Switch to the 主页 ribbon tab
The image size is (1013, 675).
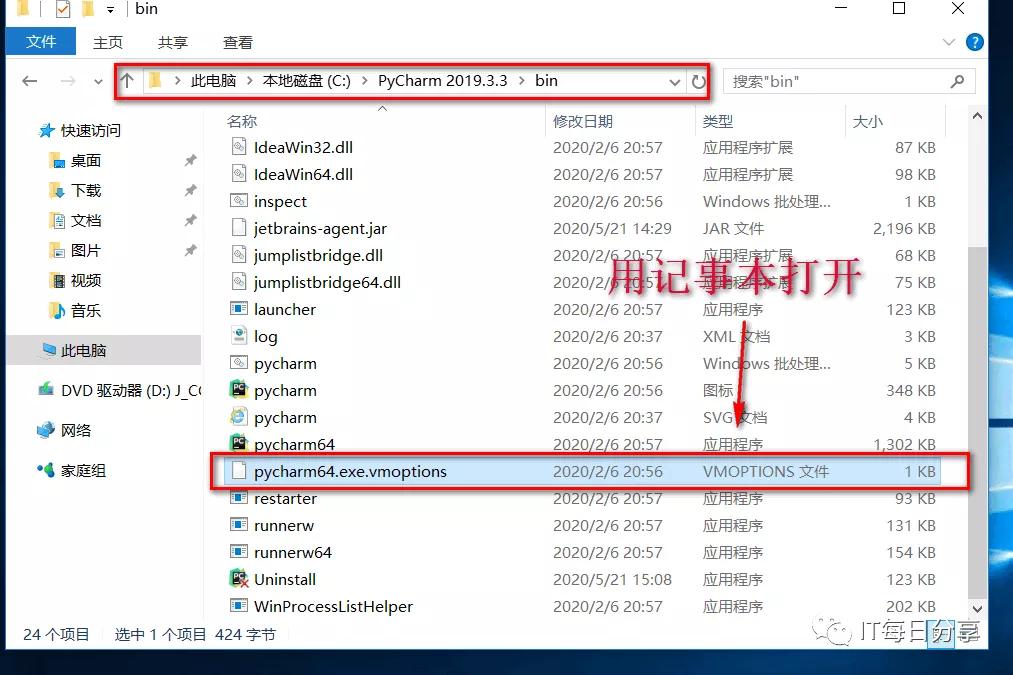point(107,43)
